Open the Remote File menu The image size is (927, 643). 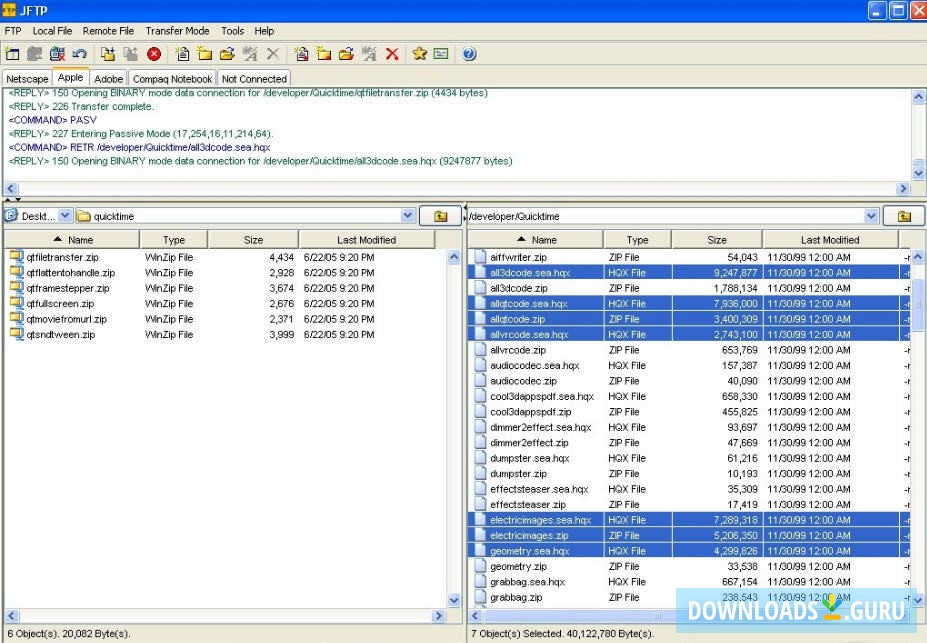coord(108,31)
